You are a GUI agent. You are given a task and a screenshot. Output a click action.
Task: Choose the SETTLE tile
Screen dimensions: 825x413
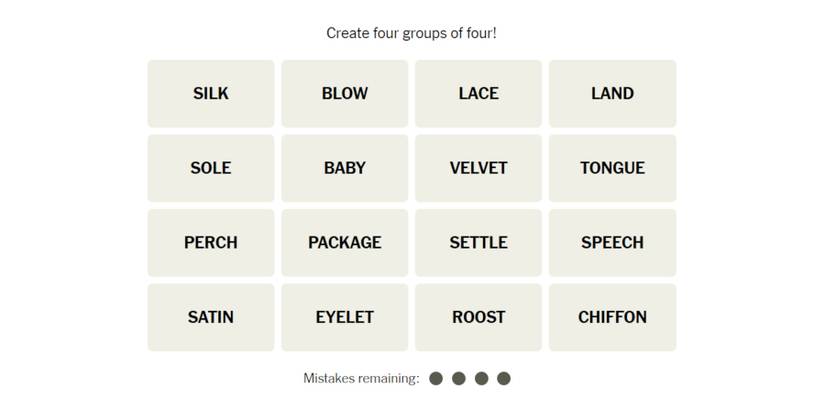click(478, 242)
